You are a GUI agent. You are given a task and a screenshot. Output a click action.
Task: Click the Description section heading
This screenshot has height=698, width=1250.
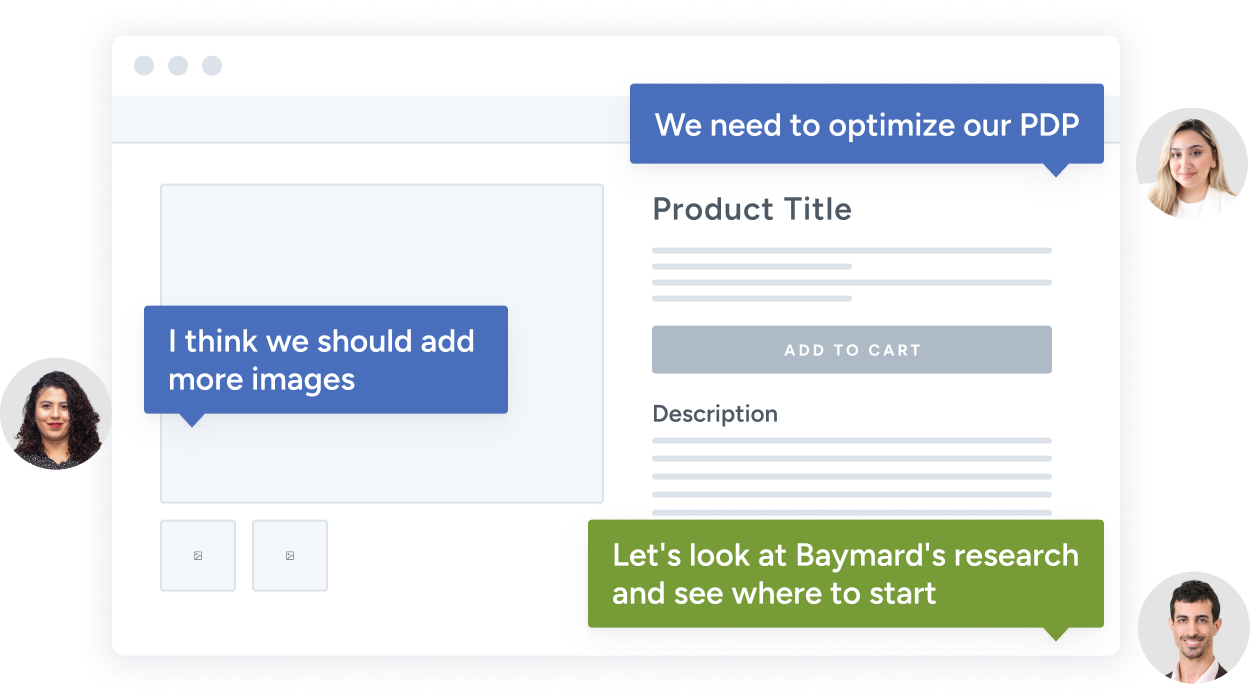[715, 414]
